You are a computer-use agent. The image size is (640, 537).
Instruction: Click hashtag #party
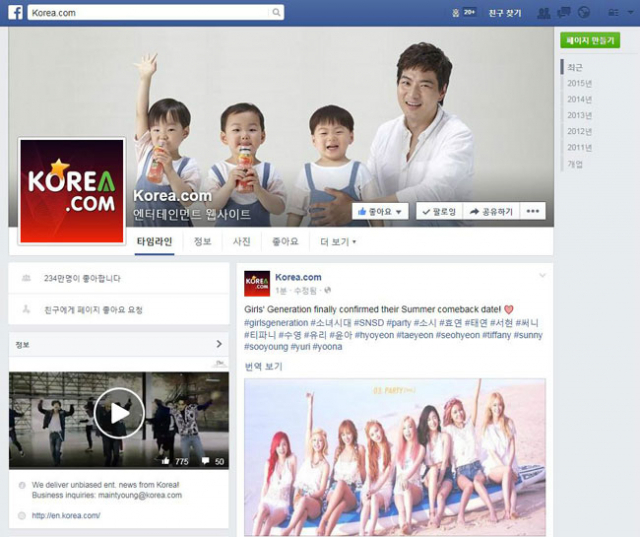[399, 323]
